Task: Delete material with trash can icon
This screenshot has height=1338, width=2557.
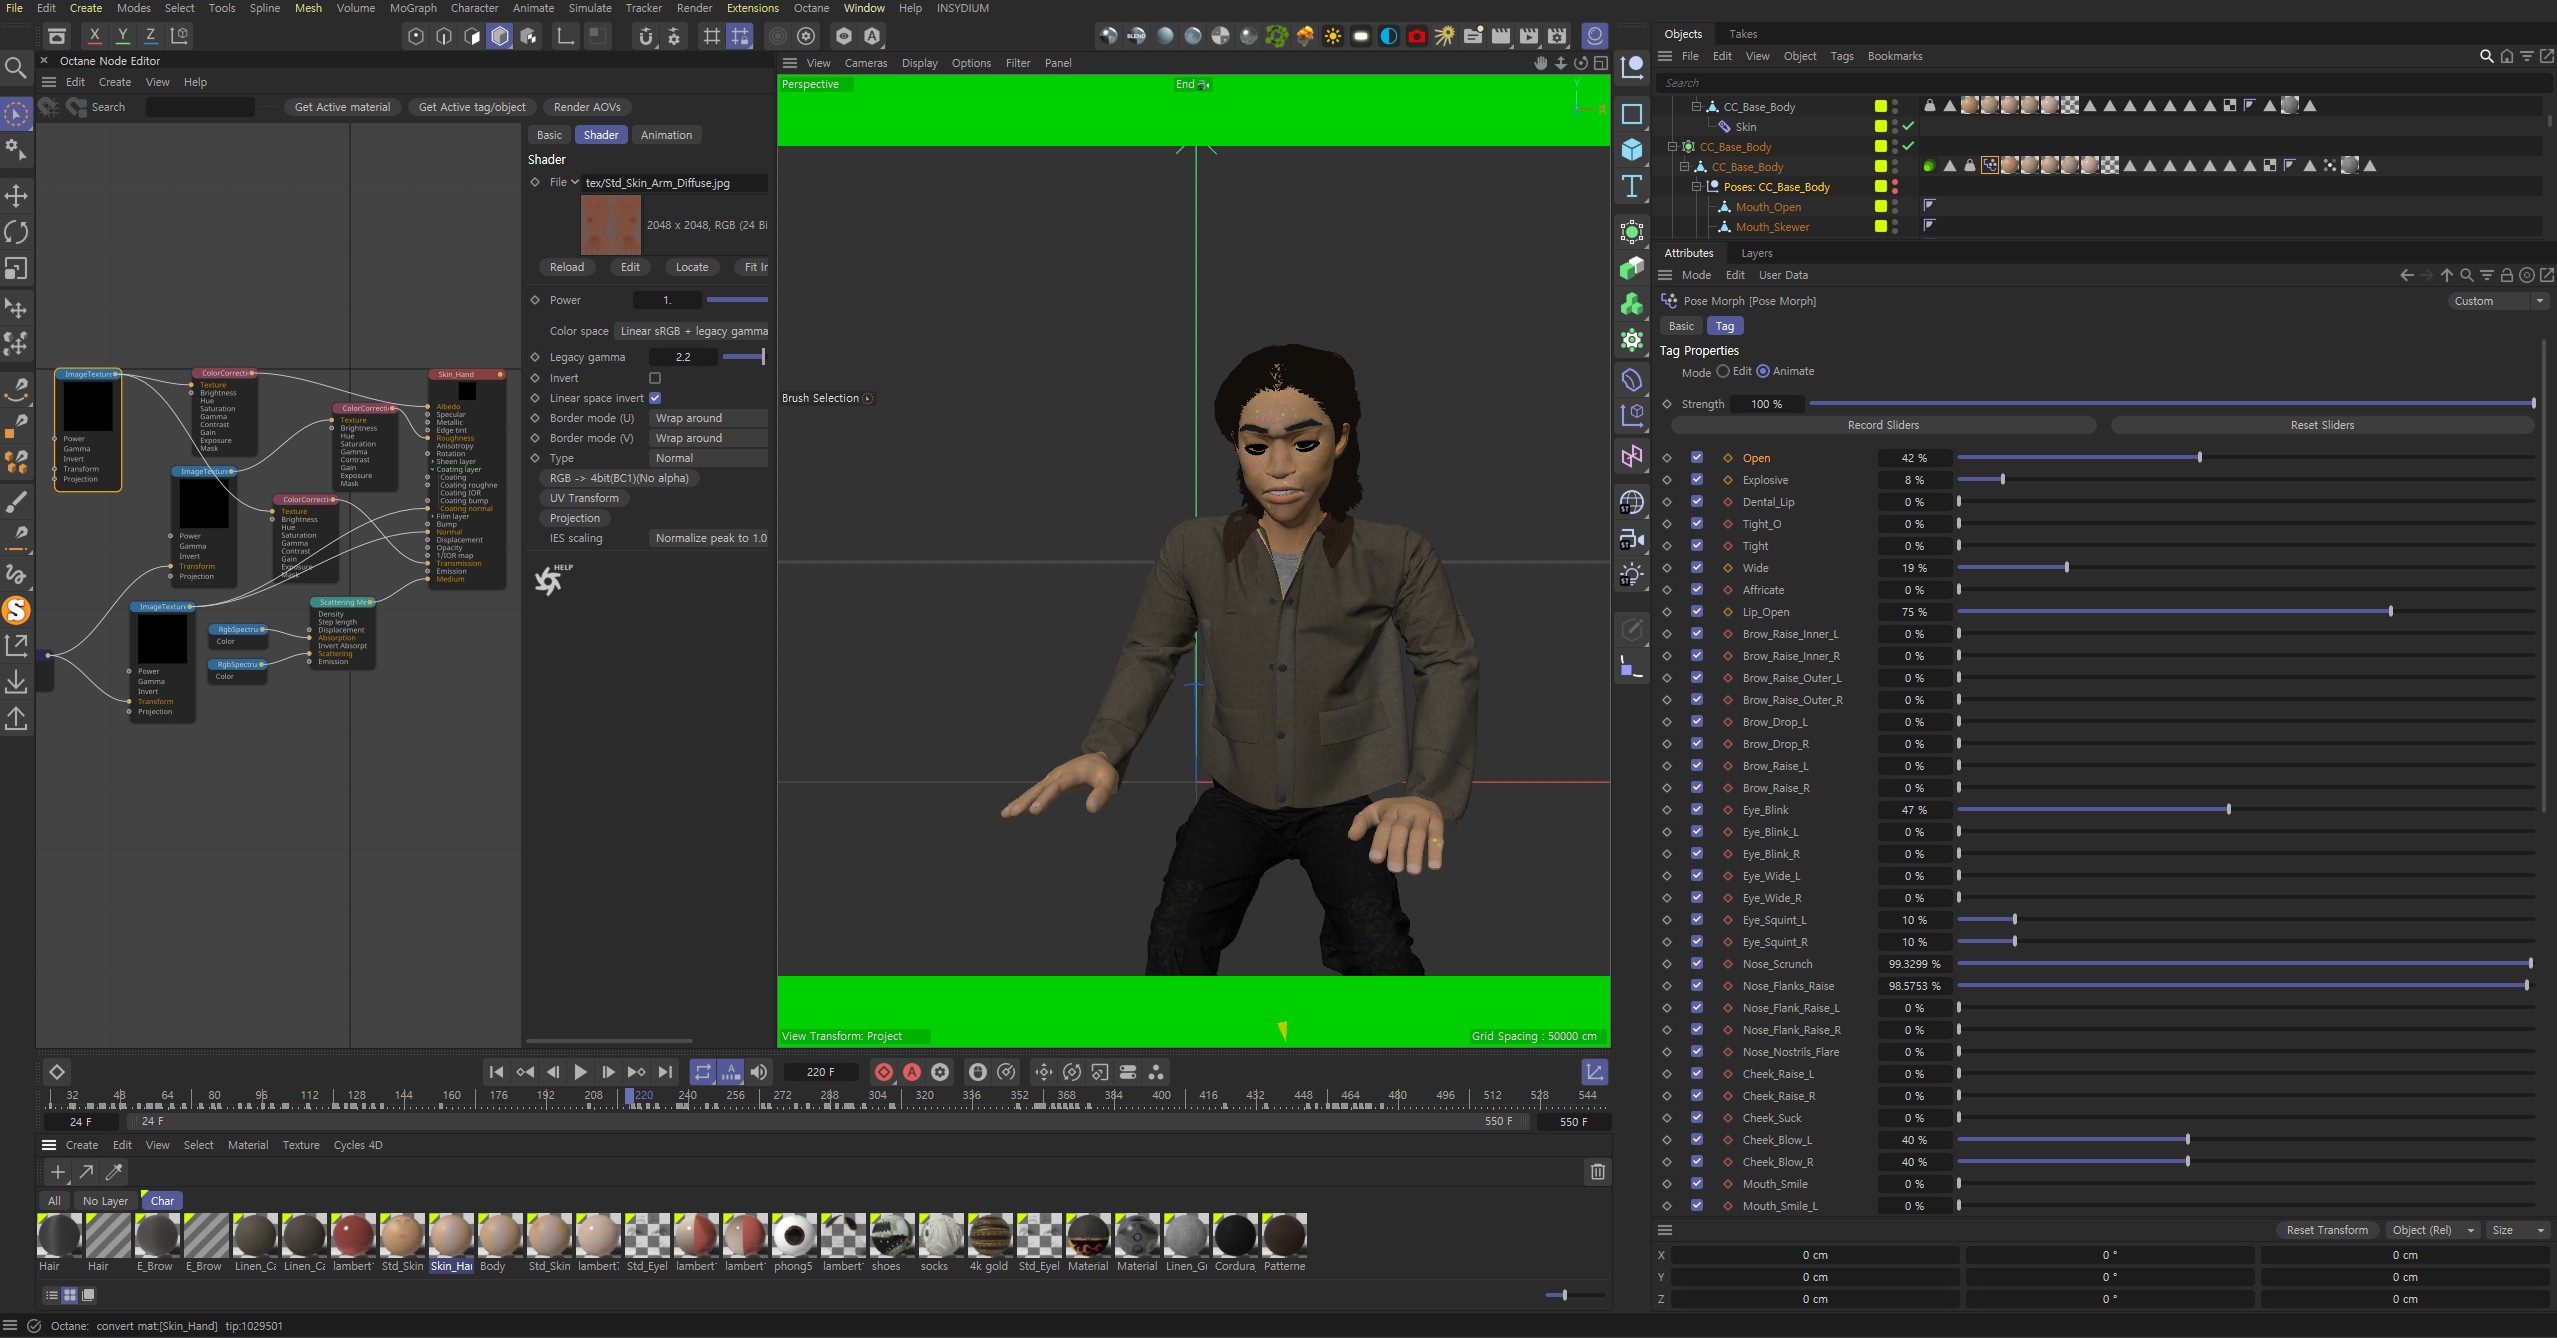Action: pyautogui.click(x=1597, y=1172)
